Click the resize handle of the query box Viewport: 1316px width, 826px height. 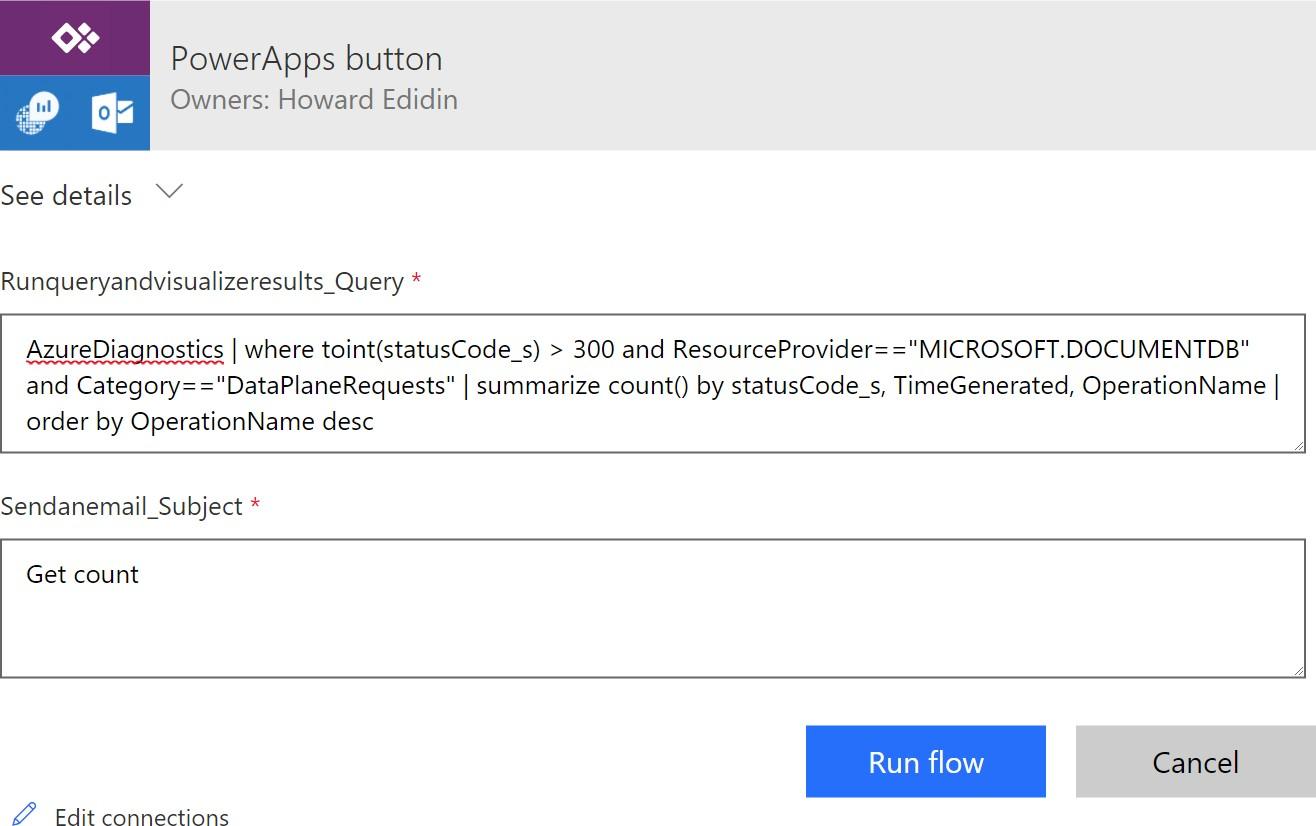[x=1297, y=445]
